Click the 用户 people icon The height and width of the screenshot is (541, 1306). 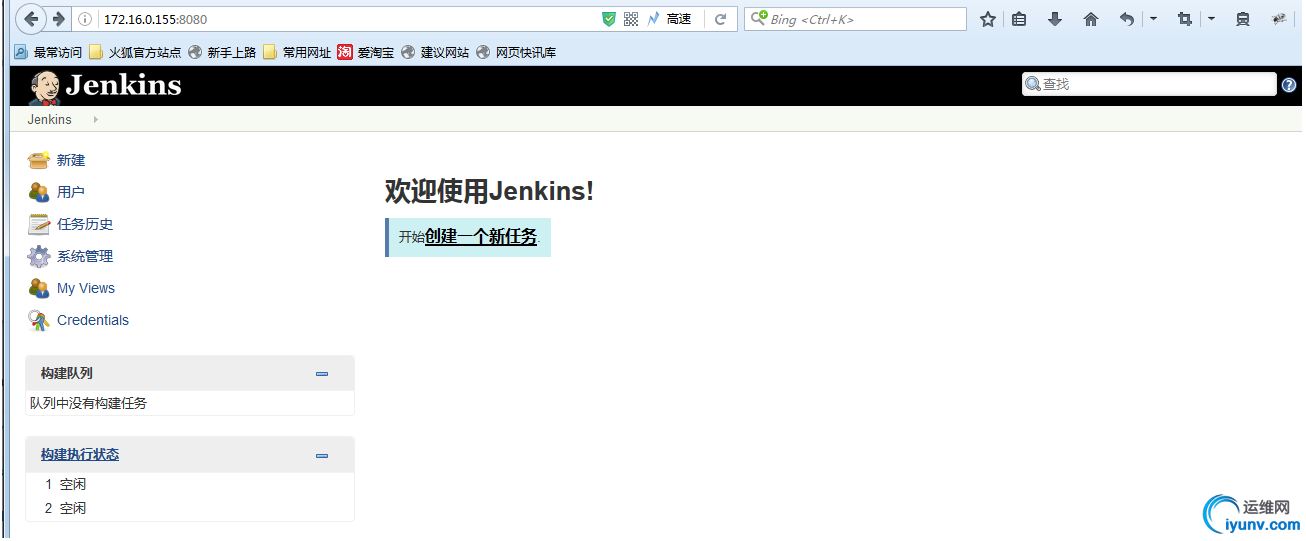point(39,192)
